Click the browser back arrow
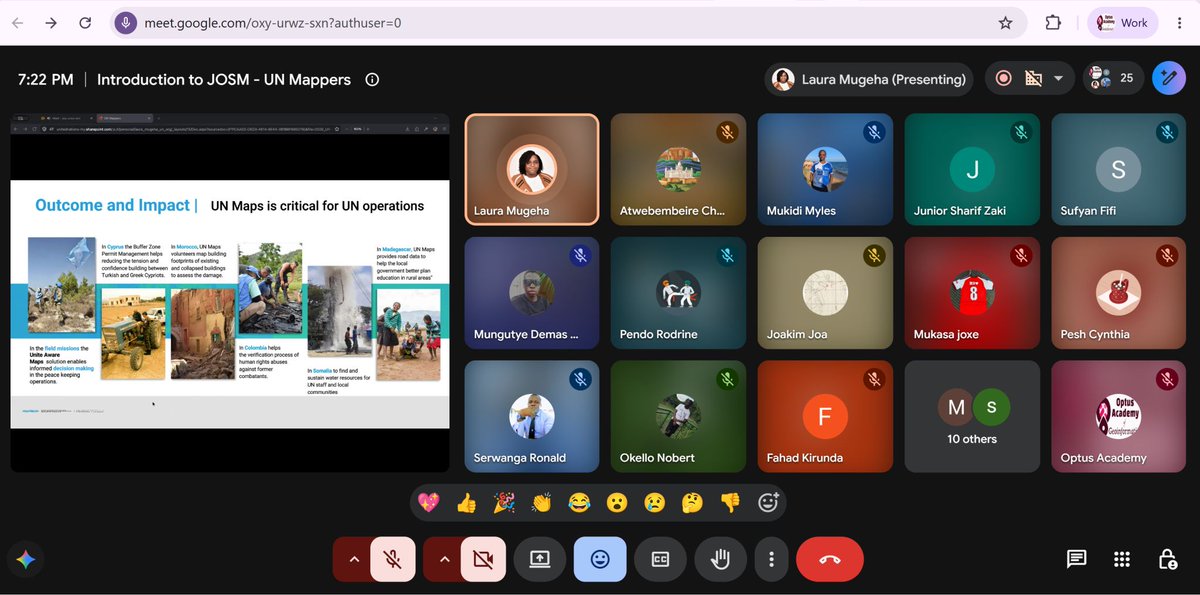This screenshot has width=1200, height=595. click(x=18, y=23)
